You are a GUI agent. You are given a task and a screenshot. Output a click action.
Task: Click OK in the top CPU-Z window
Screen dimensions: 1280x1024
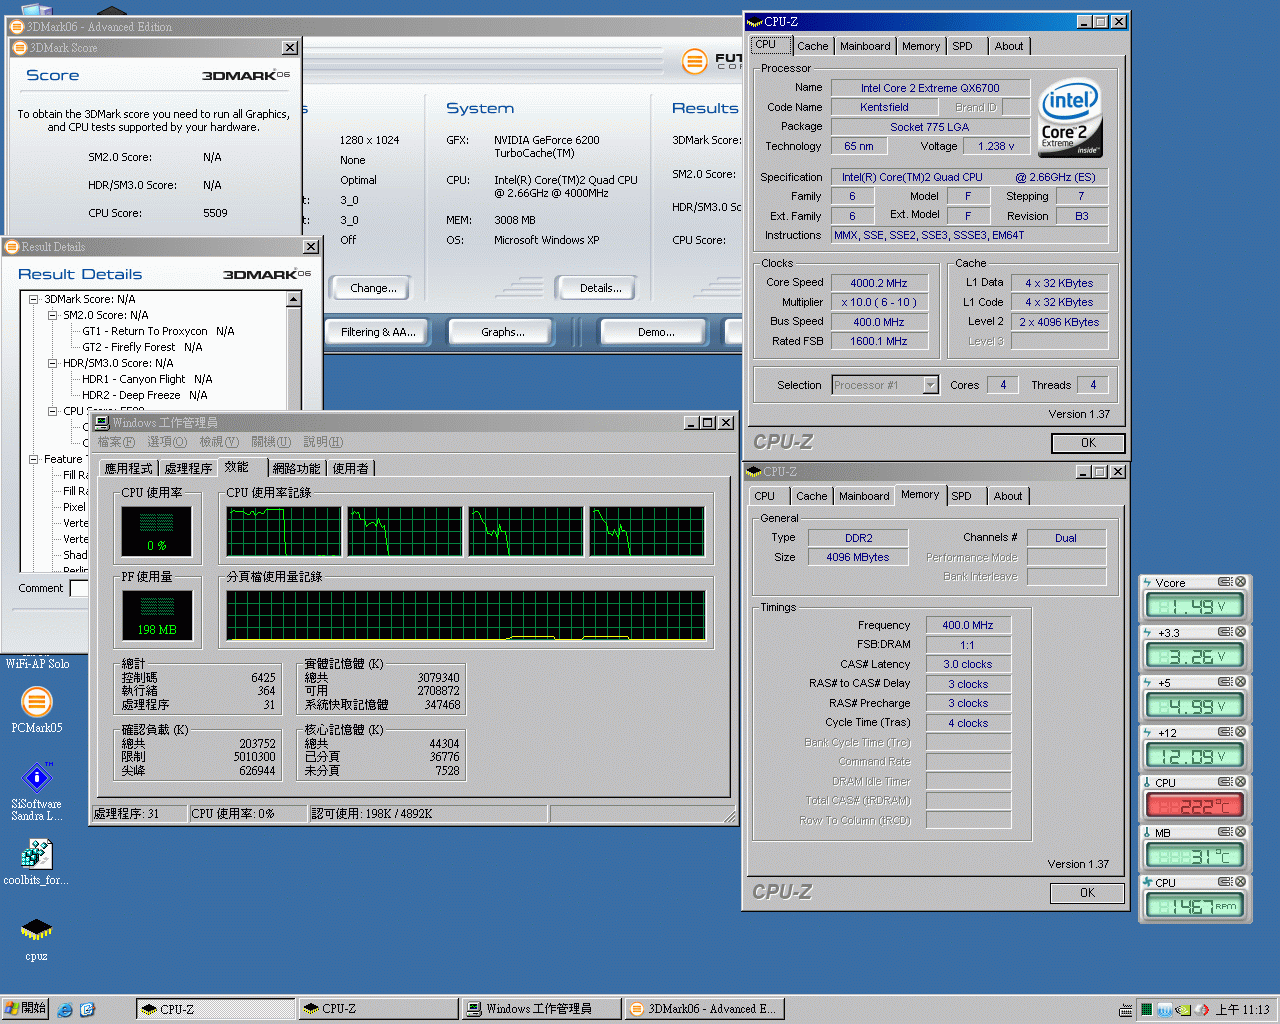click(x=1088, y=443)
